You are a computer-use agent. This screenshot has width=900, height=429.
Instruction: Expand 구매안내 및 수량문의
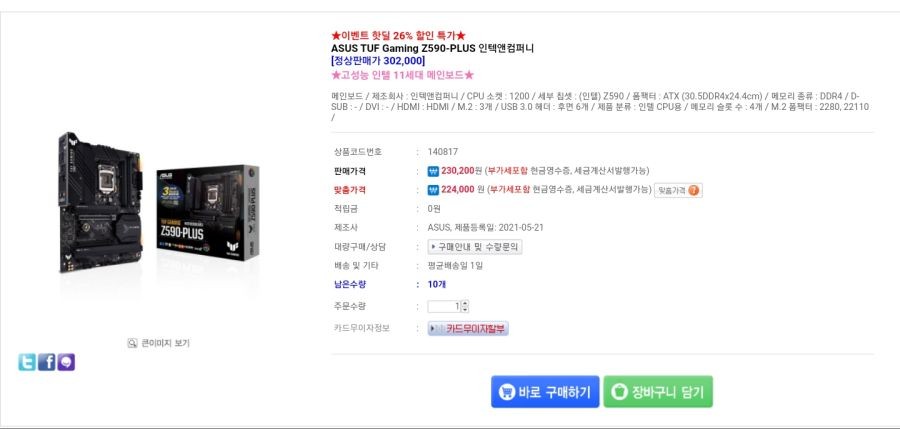coord(475,247)
